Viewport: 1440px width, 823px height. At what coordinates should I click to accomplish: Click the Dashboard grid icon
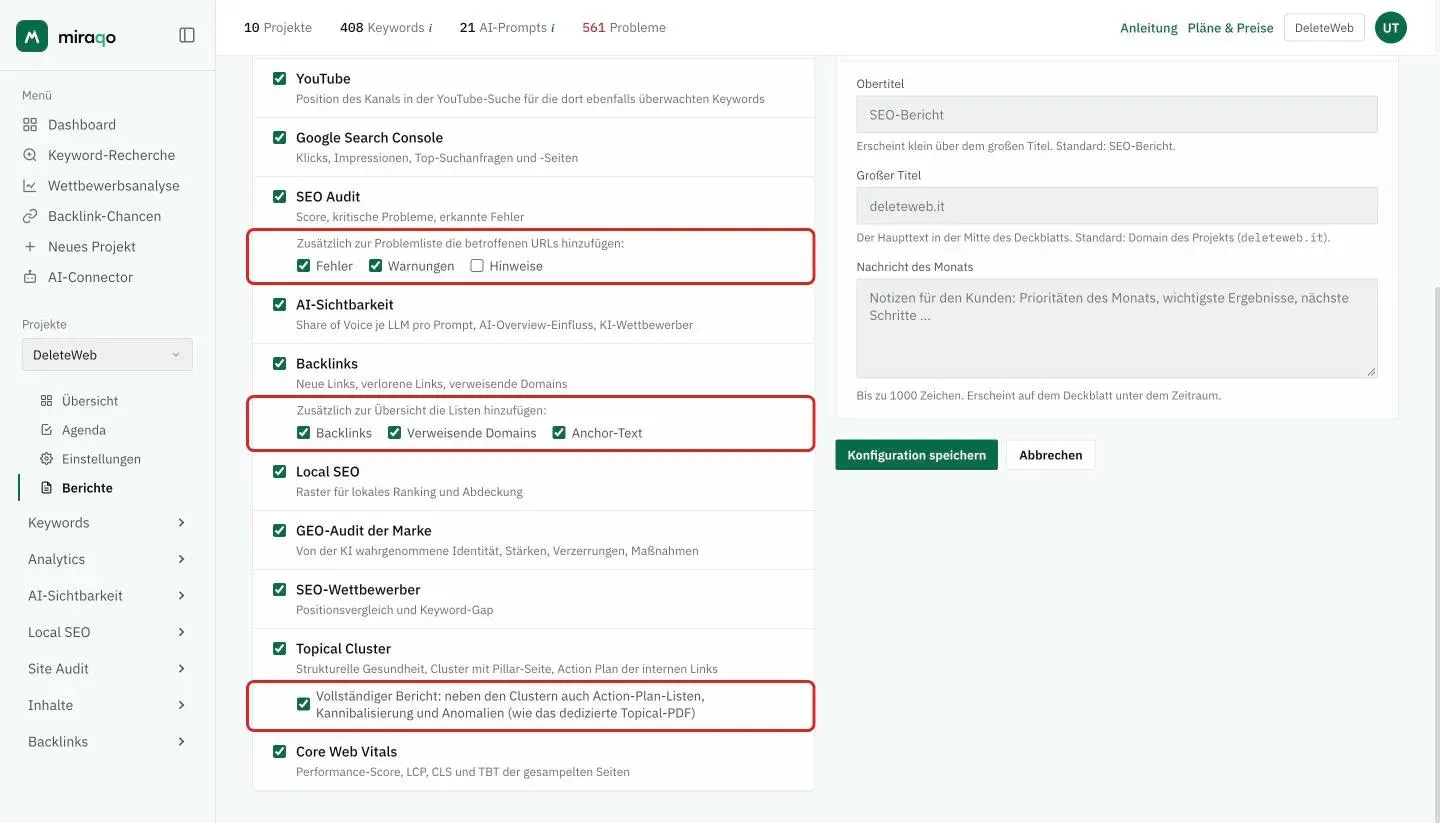tap(30, 125)
